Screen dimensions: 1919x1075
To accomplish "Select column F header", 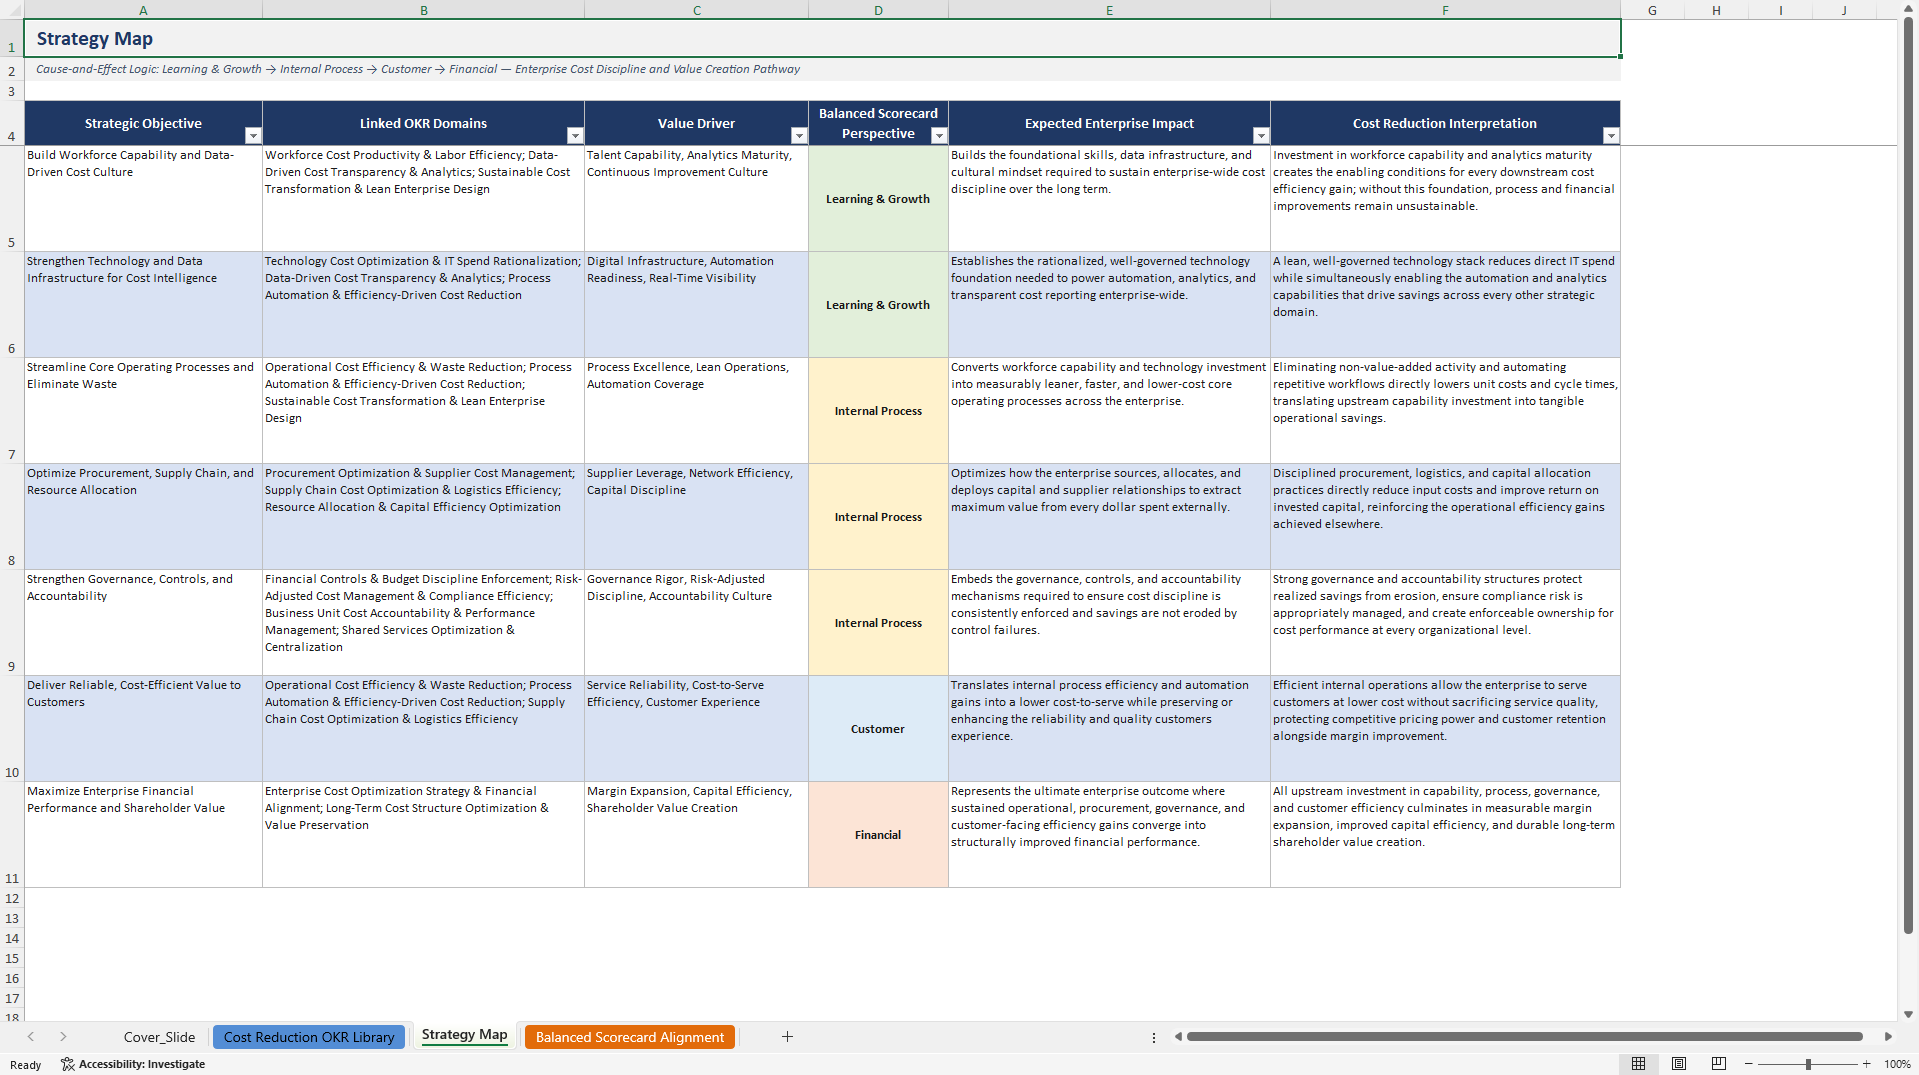I will click(x=1445, y=10).
